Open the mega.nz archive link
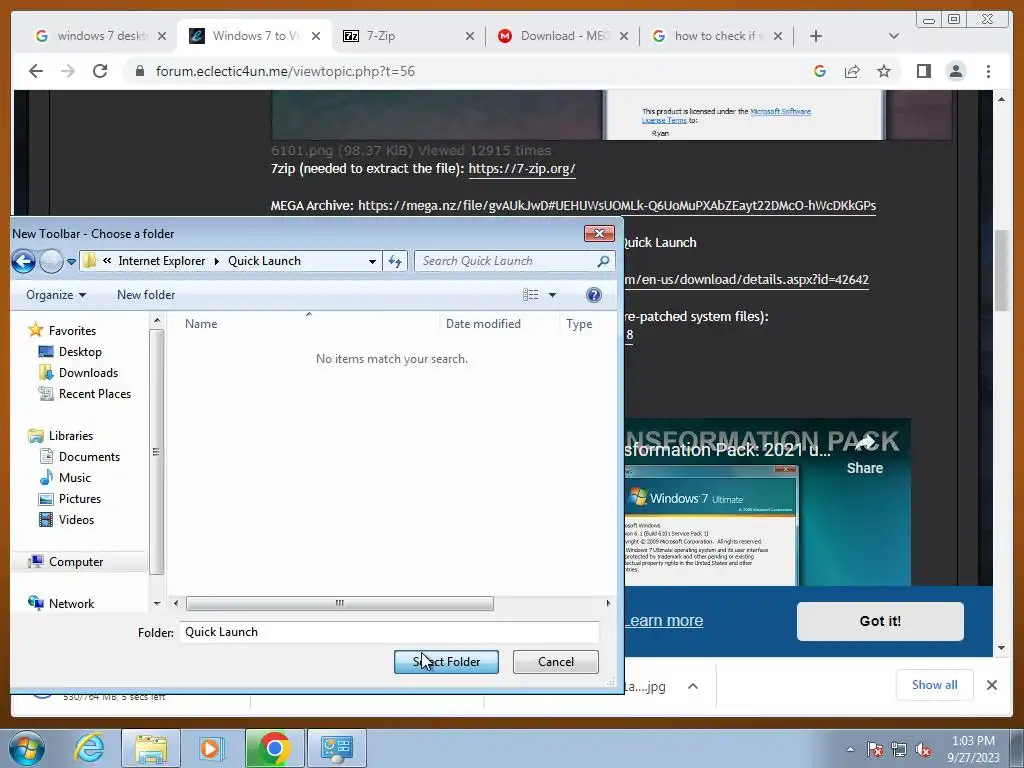 pos(617,206)
